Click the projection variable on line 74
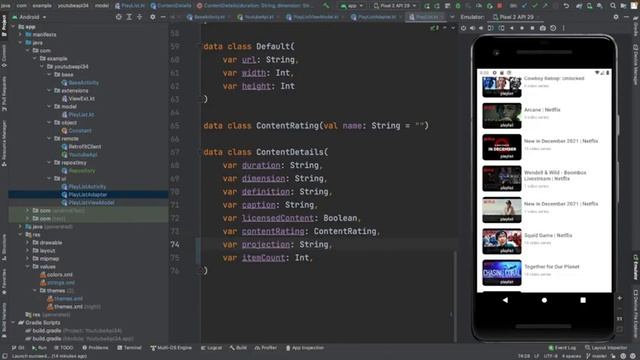The image size is (640, 360). (266, 244)
